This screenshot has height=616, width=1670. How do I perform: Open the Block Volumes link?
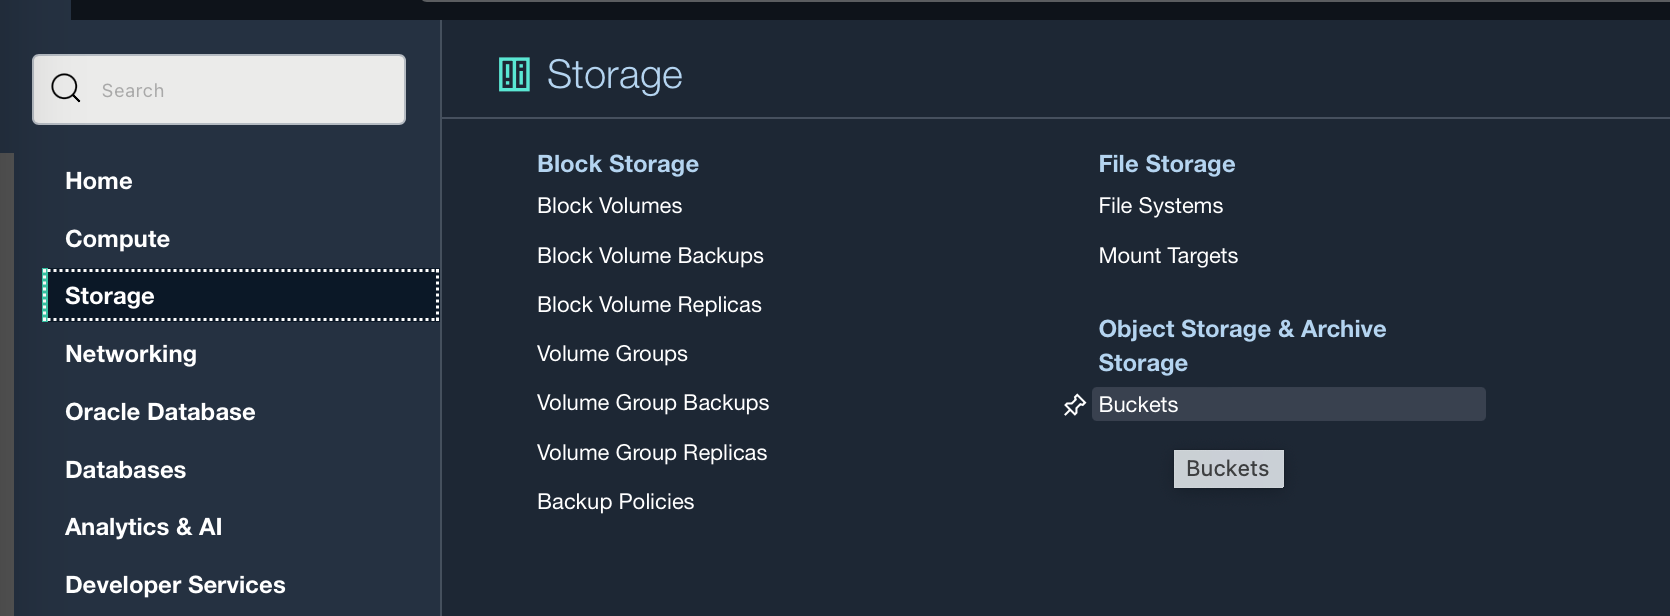(609, 206)
